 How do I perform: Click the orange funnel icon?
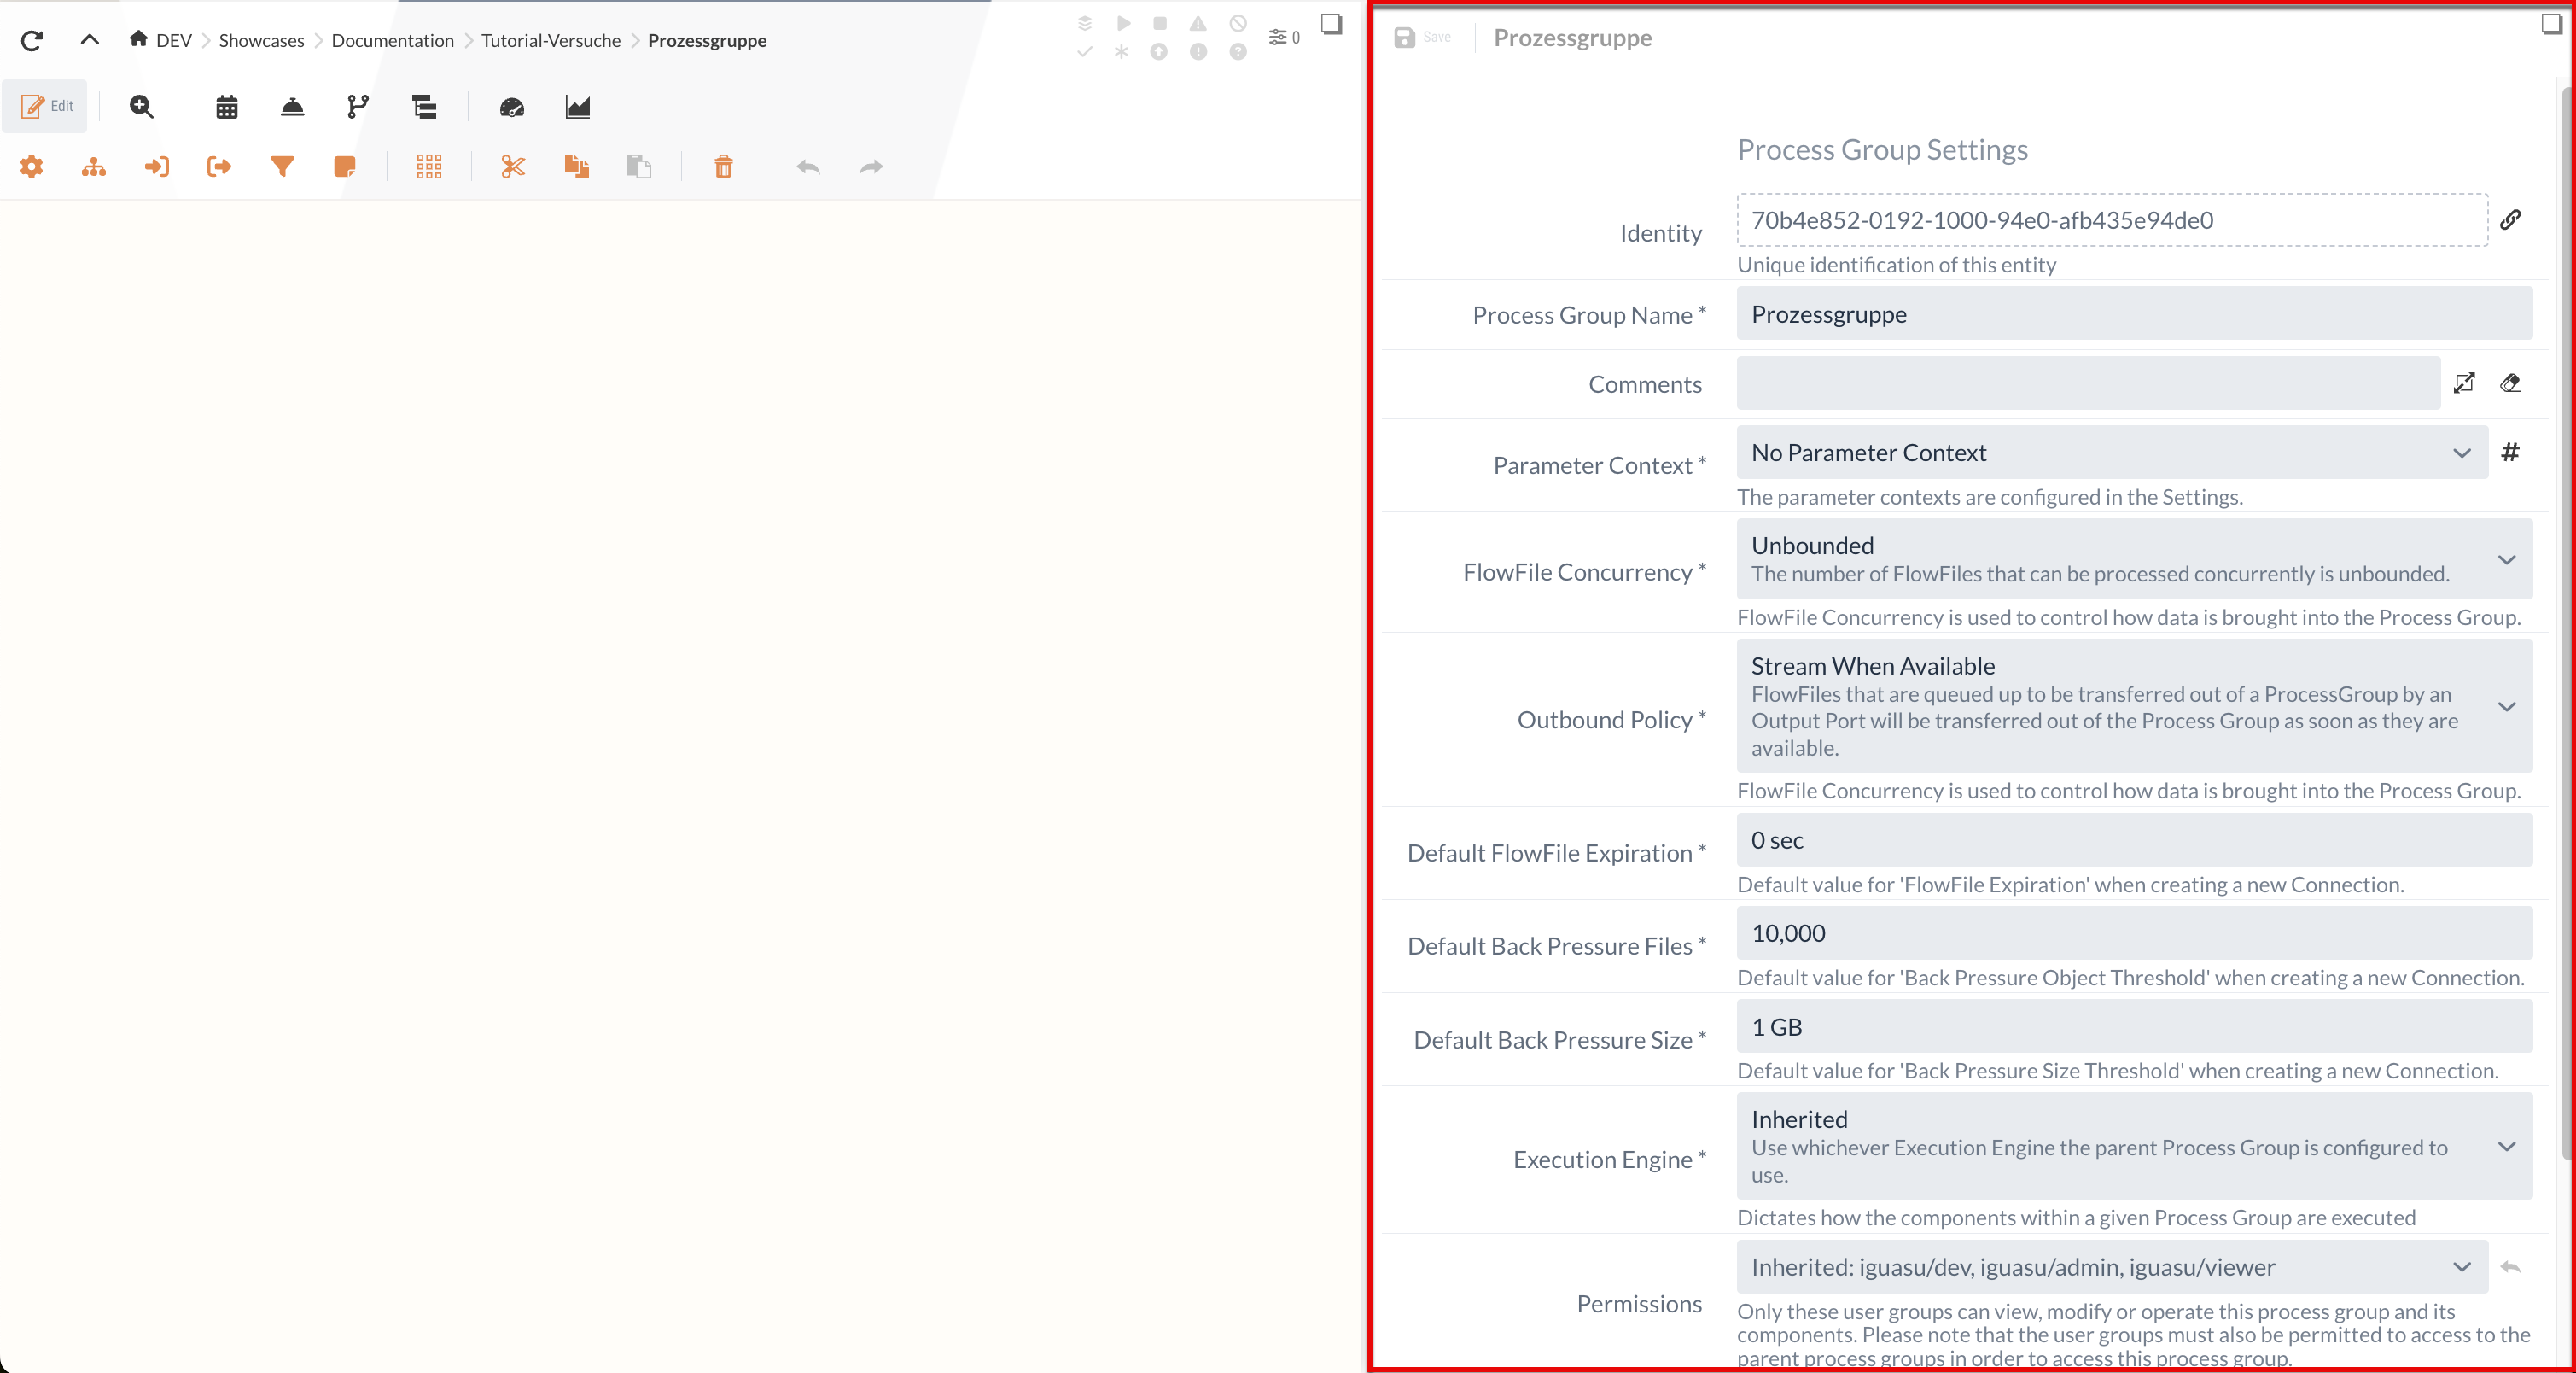282,167
